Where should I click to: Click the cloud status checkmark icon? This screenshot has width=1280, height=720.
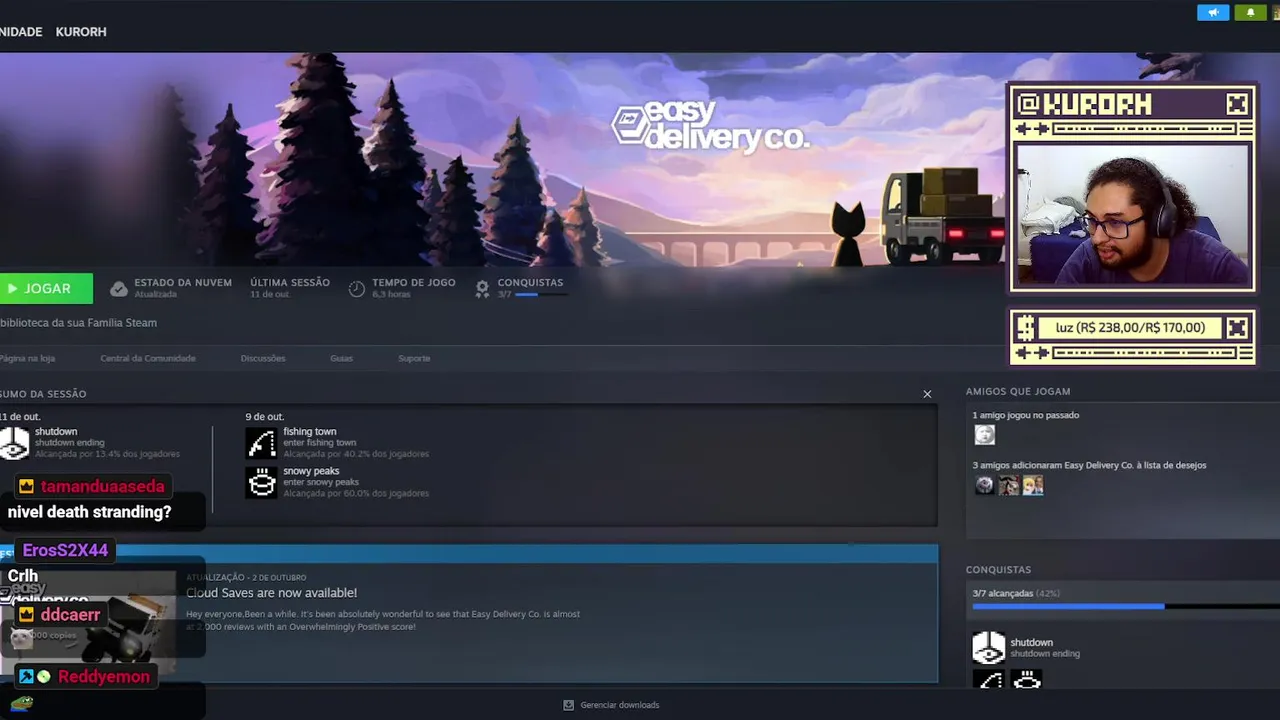(x=119, y=289)
